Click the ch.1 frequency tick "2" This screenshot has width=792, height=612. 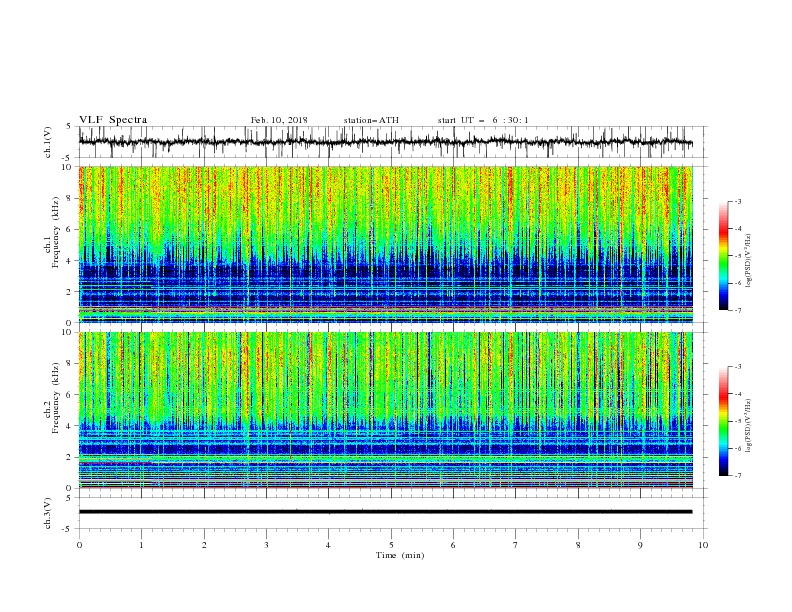(69, 292)
